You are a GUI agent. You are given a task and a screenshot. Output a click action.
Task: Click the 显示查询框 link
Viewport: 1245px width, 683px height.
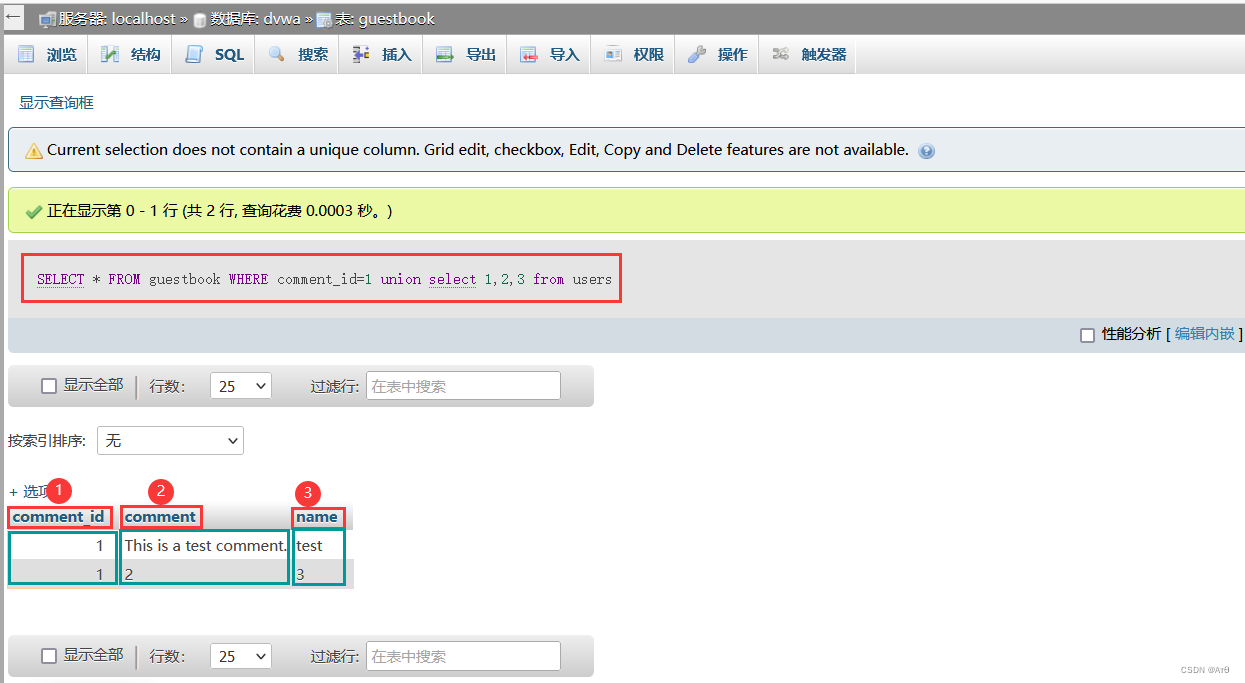coord(56,102)
